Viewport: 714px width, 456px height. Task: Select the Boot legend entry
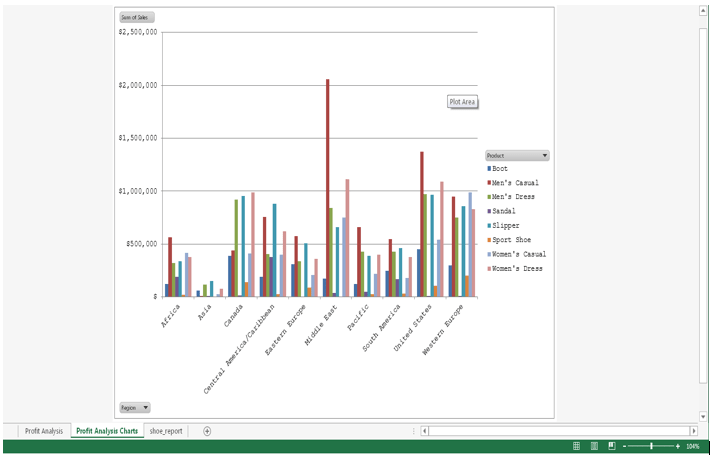click(x=497, y=169)
